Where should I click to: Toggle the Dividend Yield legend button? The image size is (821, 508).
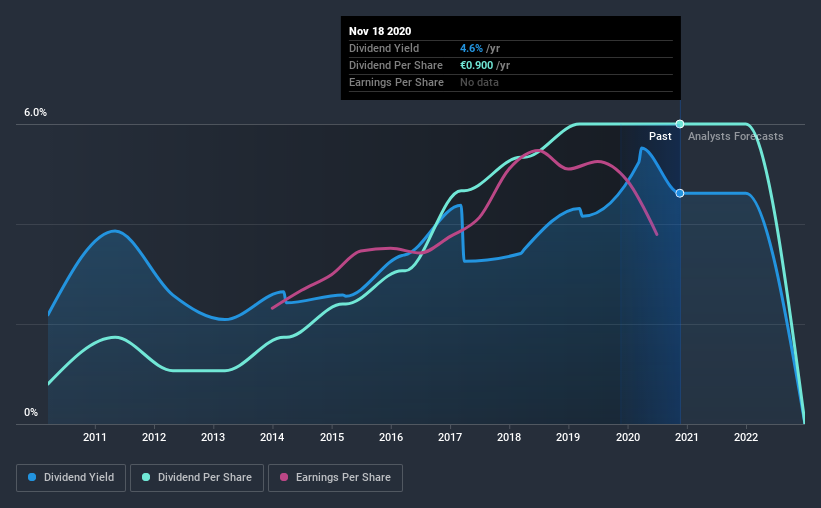pyautogui.click(x=71, y=478)
